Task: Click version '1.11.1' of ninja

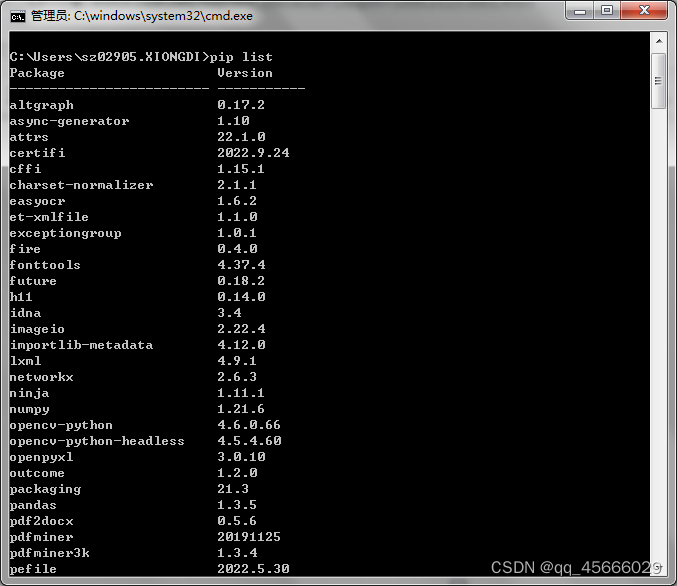Action: click(x=241, y=393)
